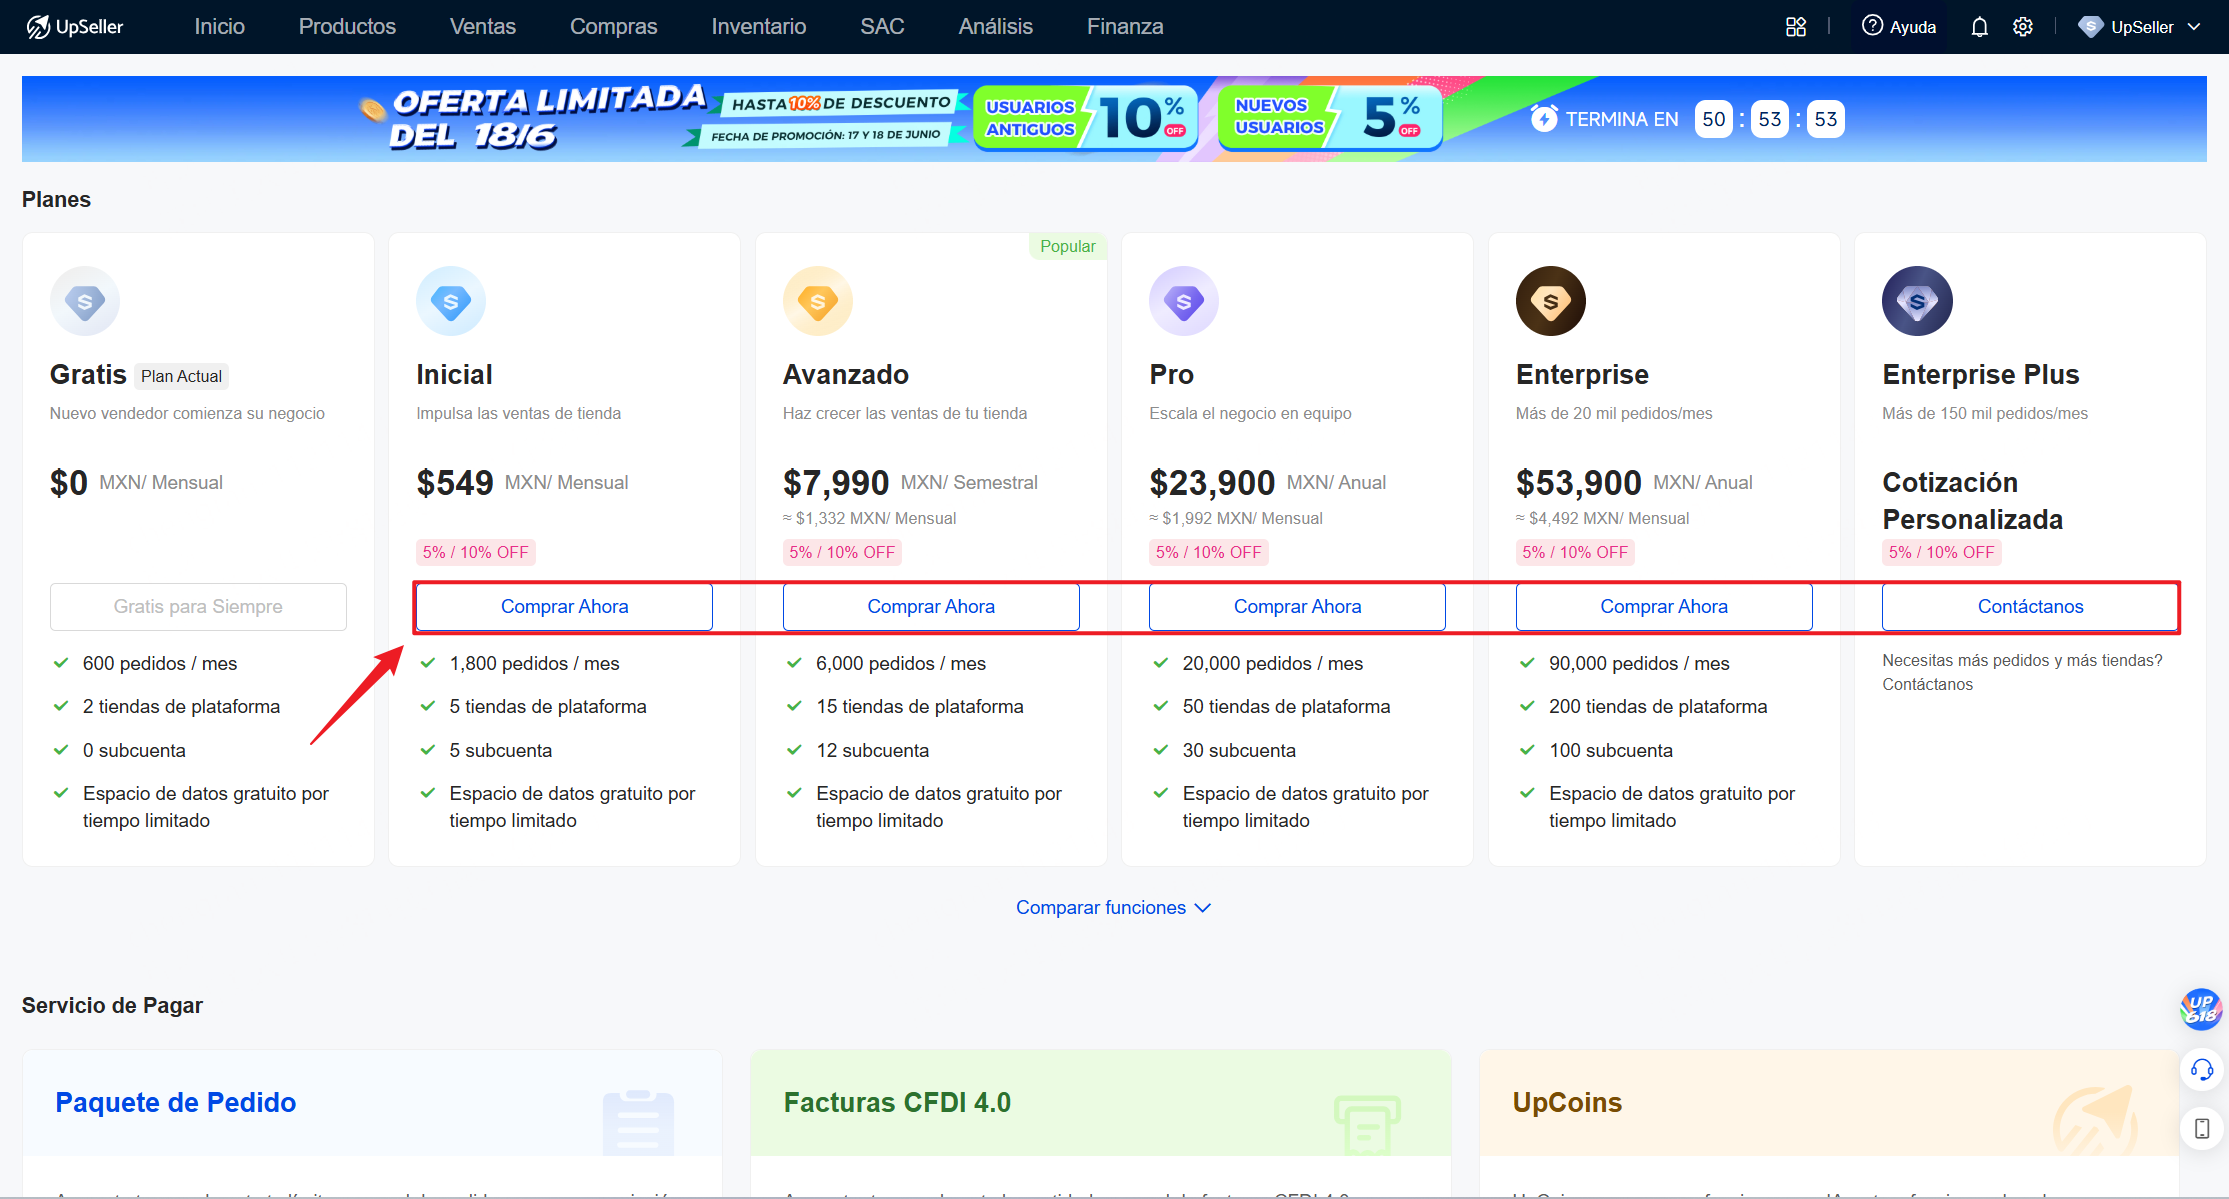Click '1,800 pedidos / mes' feature line
Image resolution: width=2229 pixels, height=1199 pixels.
[534, 664]
